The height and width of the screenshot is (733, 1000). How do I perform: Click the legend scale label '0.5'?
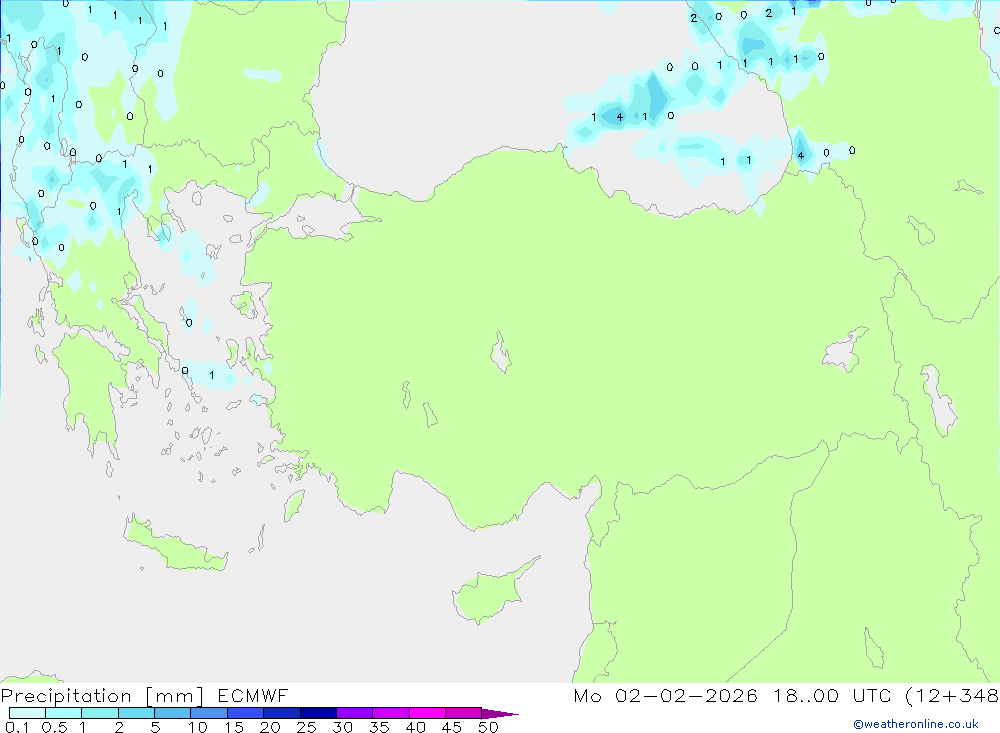[54, 727]
